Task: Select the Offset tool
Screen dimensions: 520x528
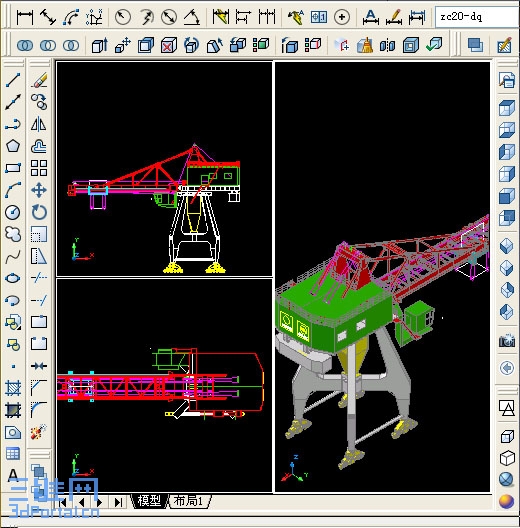Action: pos(39,146)
